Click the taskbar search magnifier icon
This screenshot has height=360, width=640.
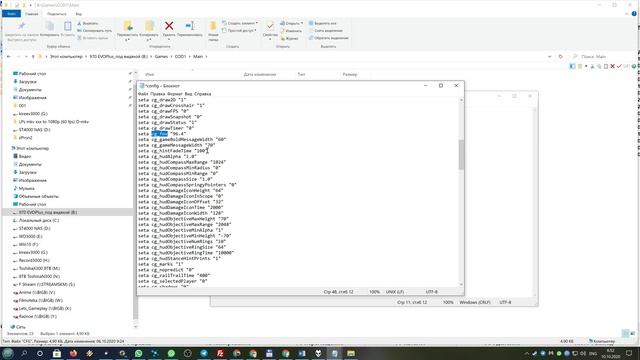tap(24, 353)
